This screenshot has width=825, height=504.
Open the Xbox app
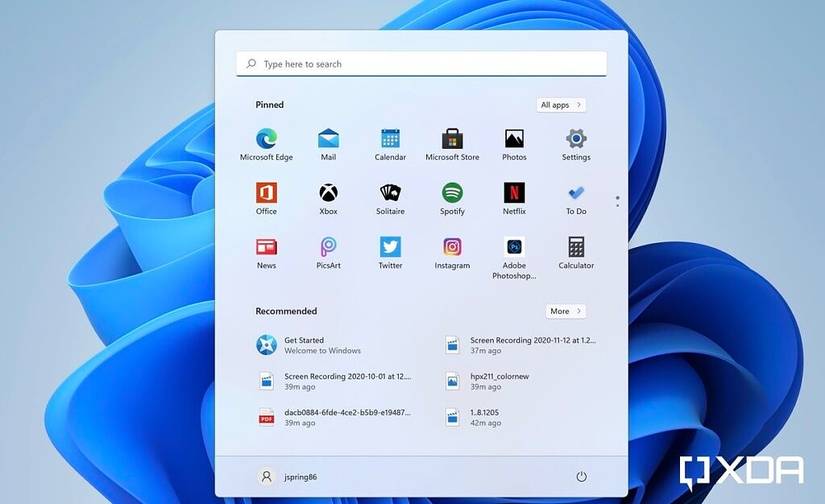[x=328, y=199]
